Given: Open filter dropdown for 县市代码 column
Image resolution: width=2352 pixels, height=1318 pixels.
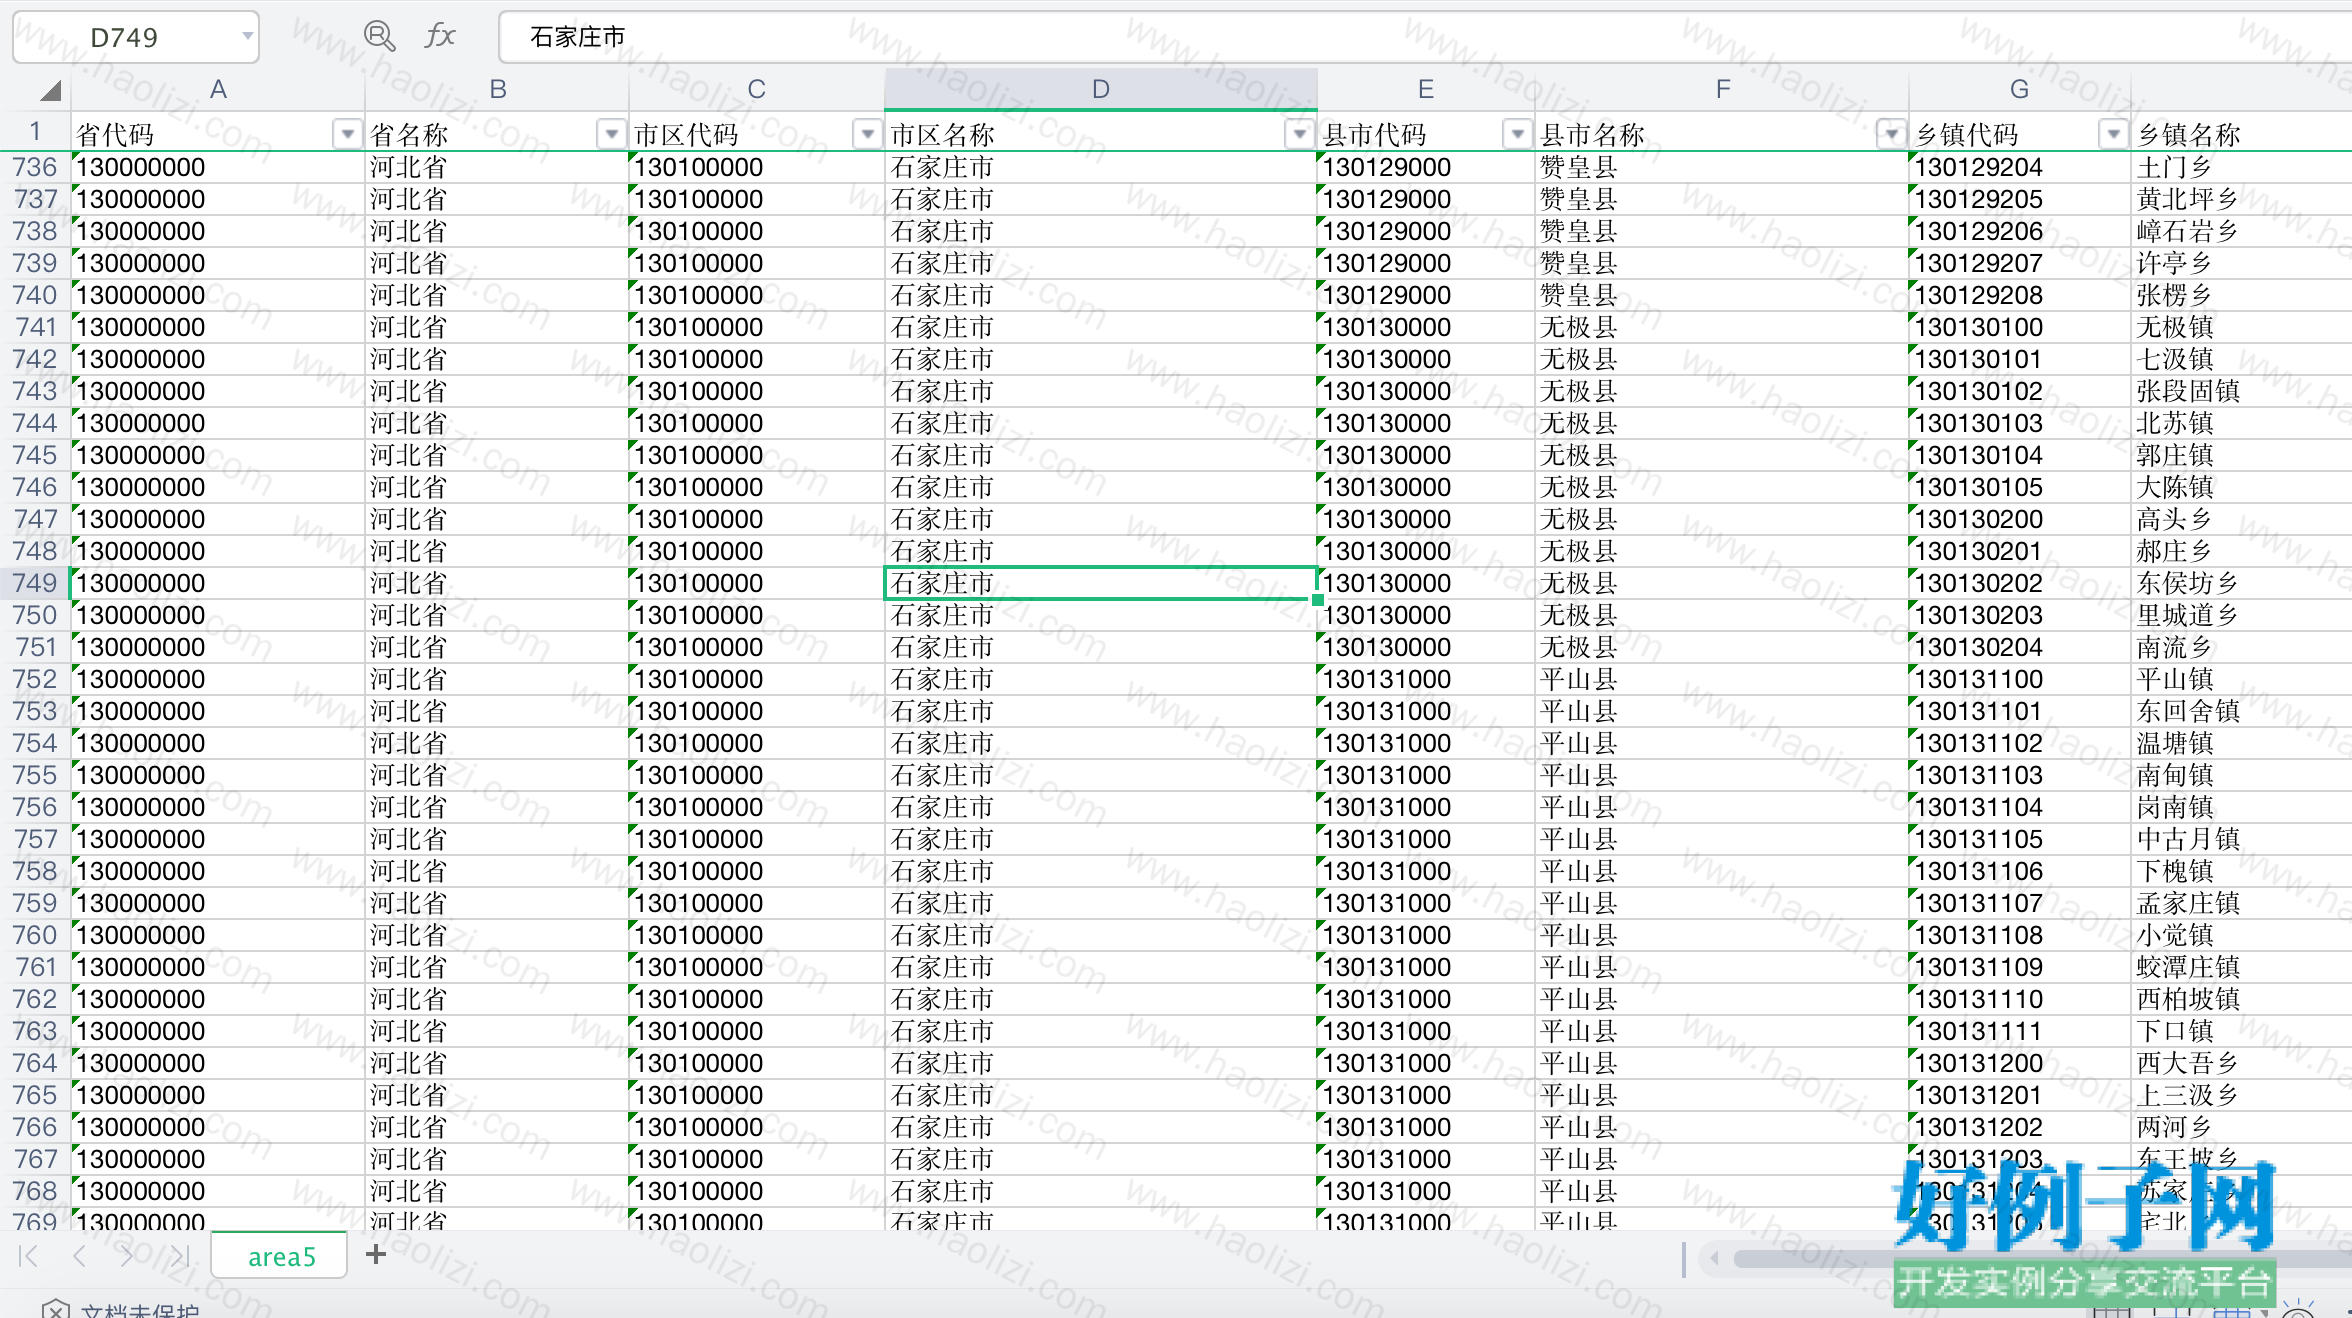Looking at the screenshot, I should click(x=1518, y=133).
